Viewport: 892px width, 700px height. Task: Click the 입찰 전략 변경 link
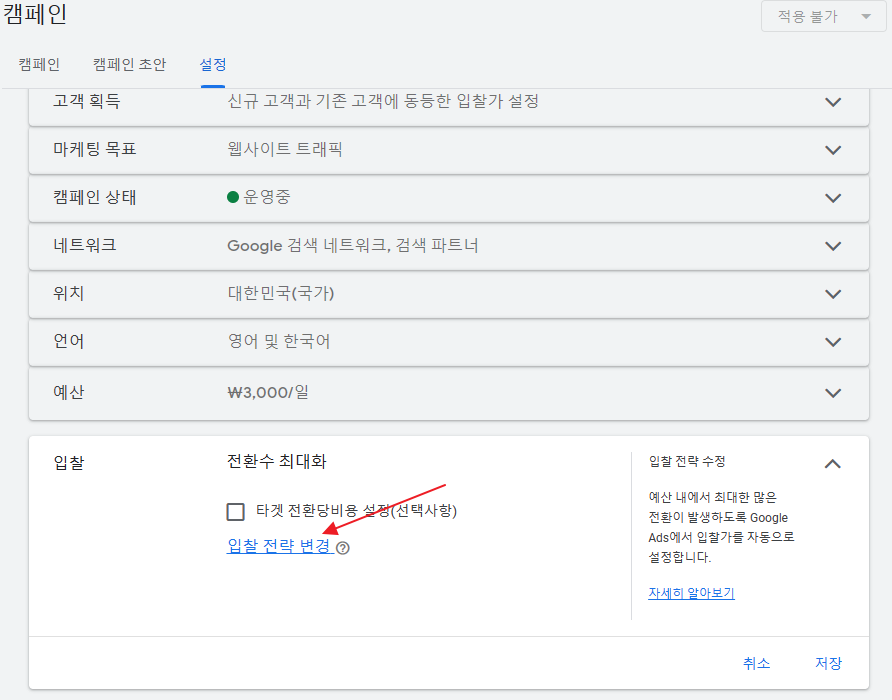click(279, 546)
